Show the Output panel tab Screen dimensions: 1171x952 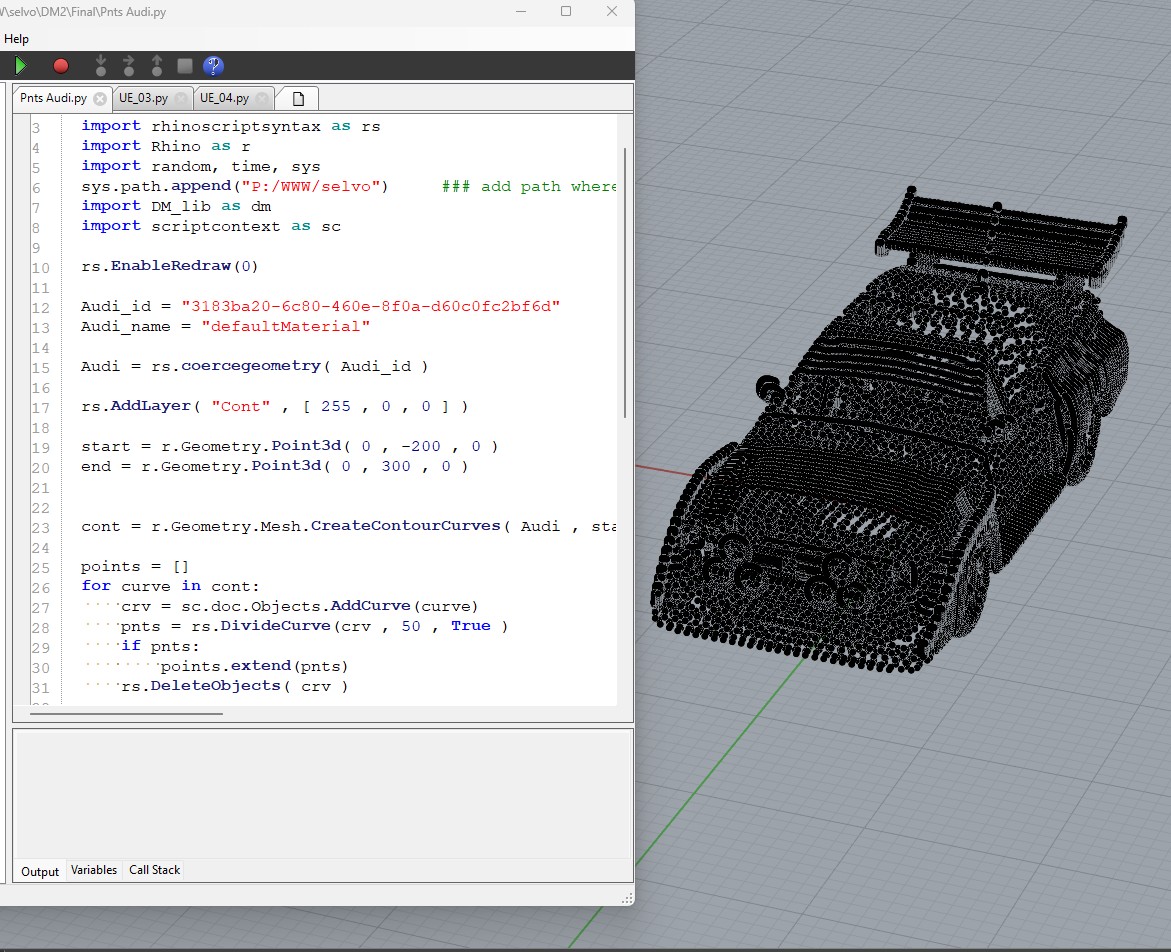(40, 871)
